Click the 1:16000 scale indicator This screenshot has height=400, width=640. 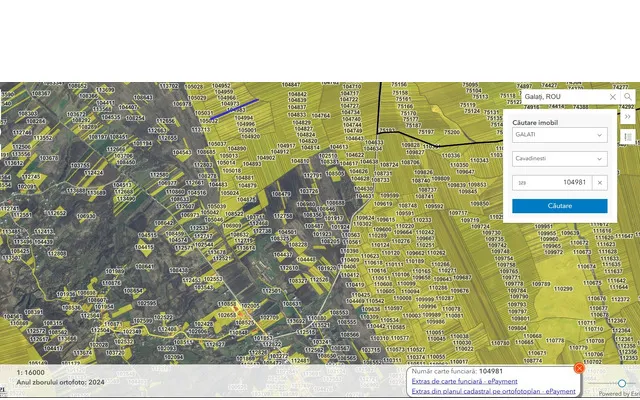(30, 372)
